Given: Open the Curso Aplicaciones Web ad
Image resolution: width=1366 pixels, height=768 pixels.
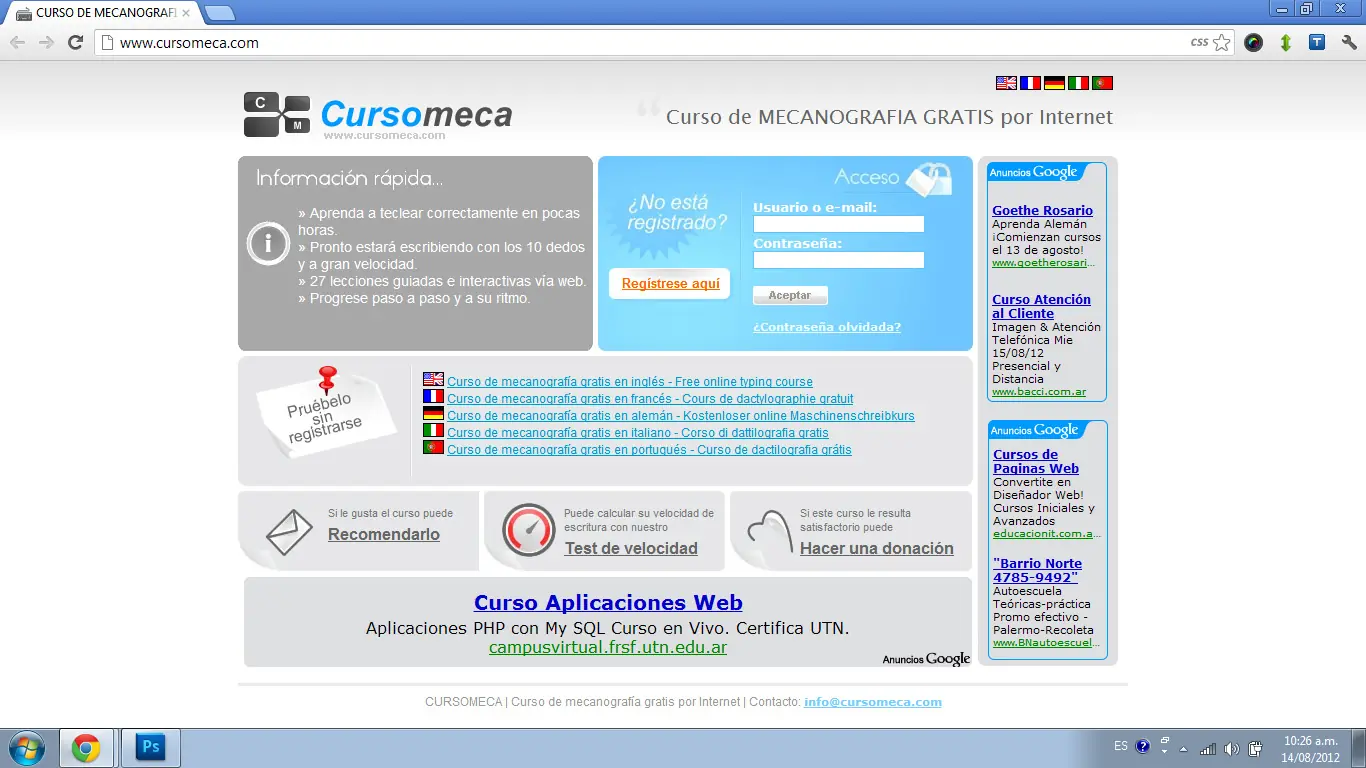Looking at the screenshot, I should (608, 603).
